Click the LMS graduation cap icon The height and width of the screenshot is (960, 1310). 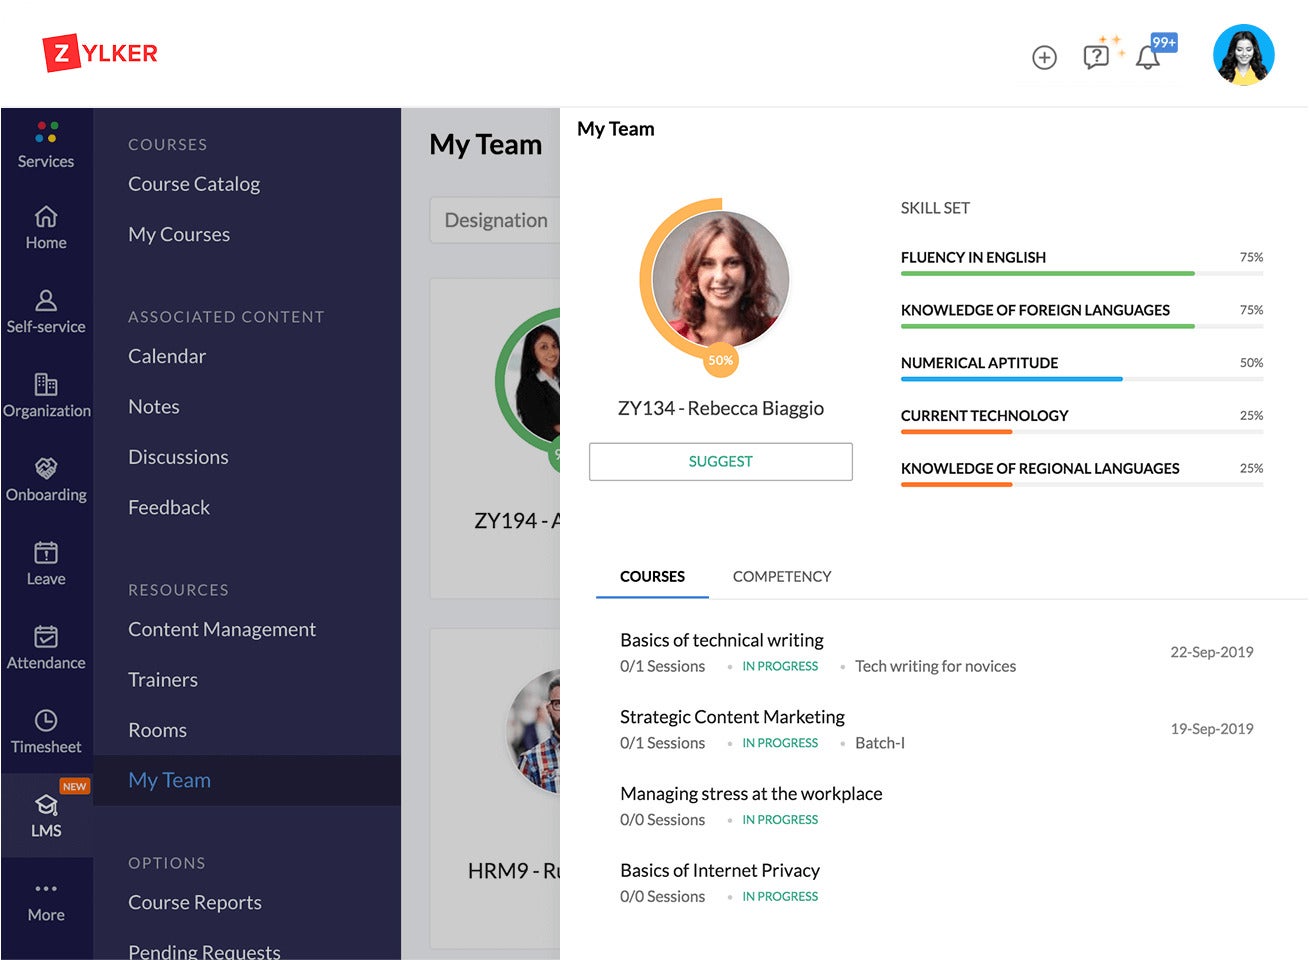pos(46,805)
